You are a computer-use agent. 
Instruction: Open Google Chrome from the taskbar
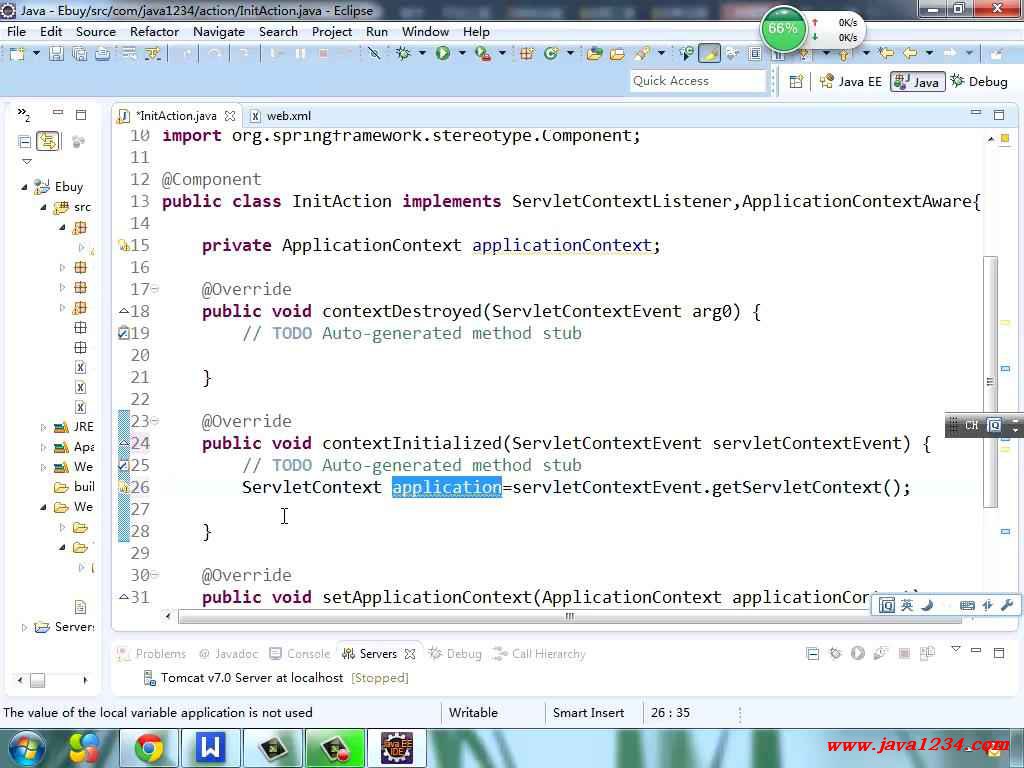coord(149,748)
